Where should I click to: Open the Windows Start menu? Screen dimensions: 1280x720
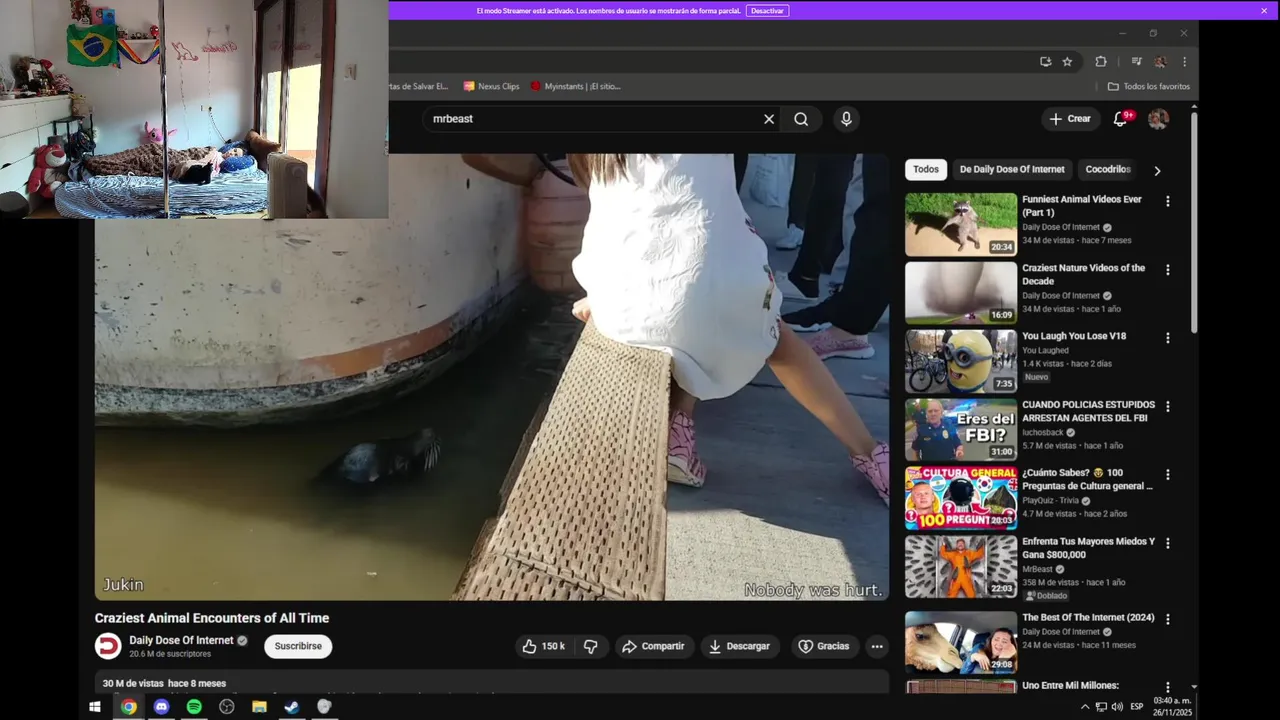[x=95, y=707]
